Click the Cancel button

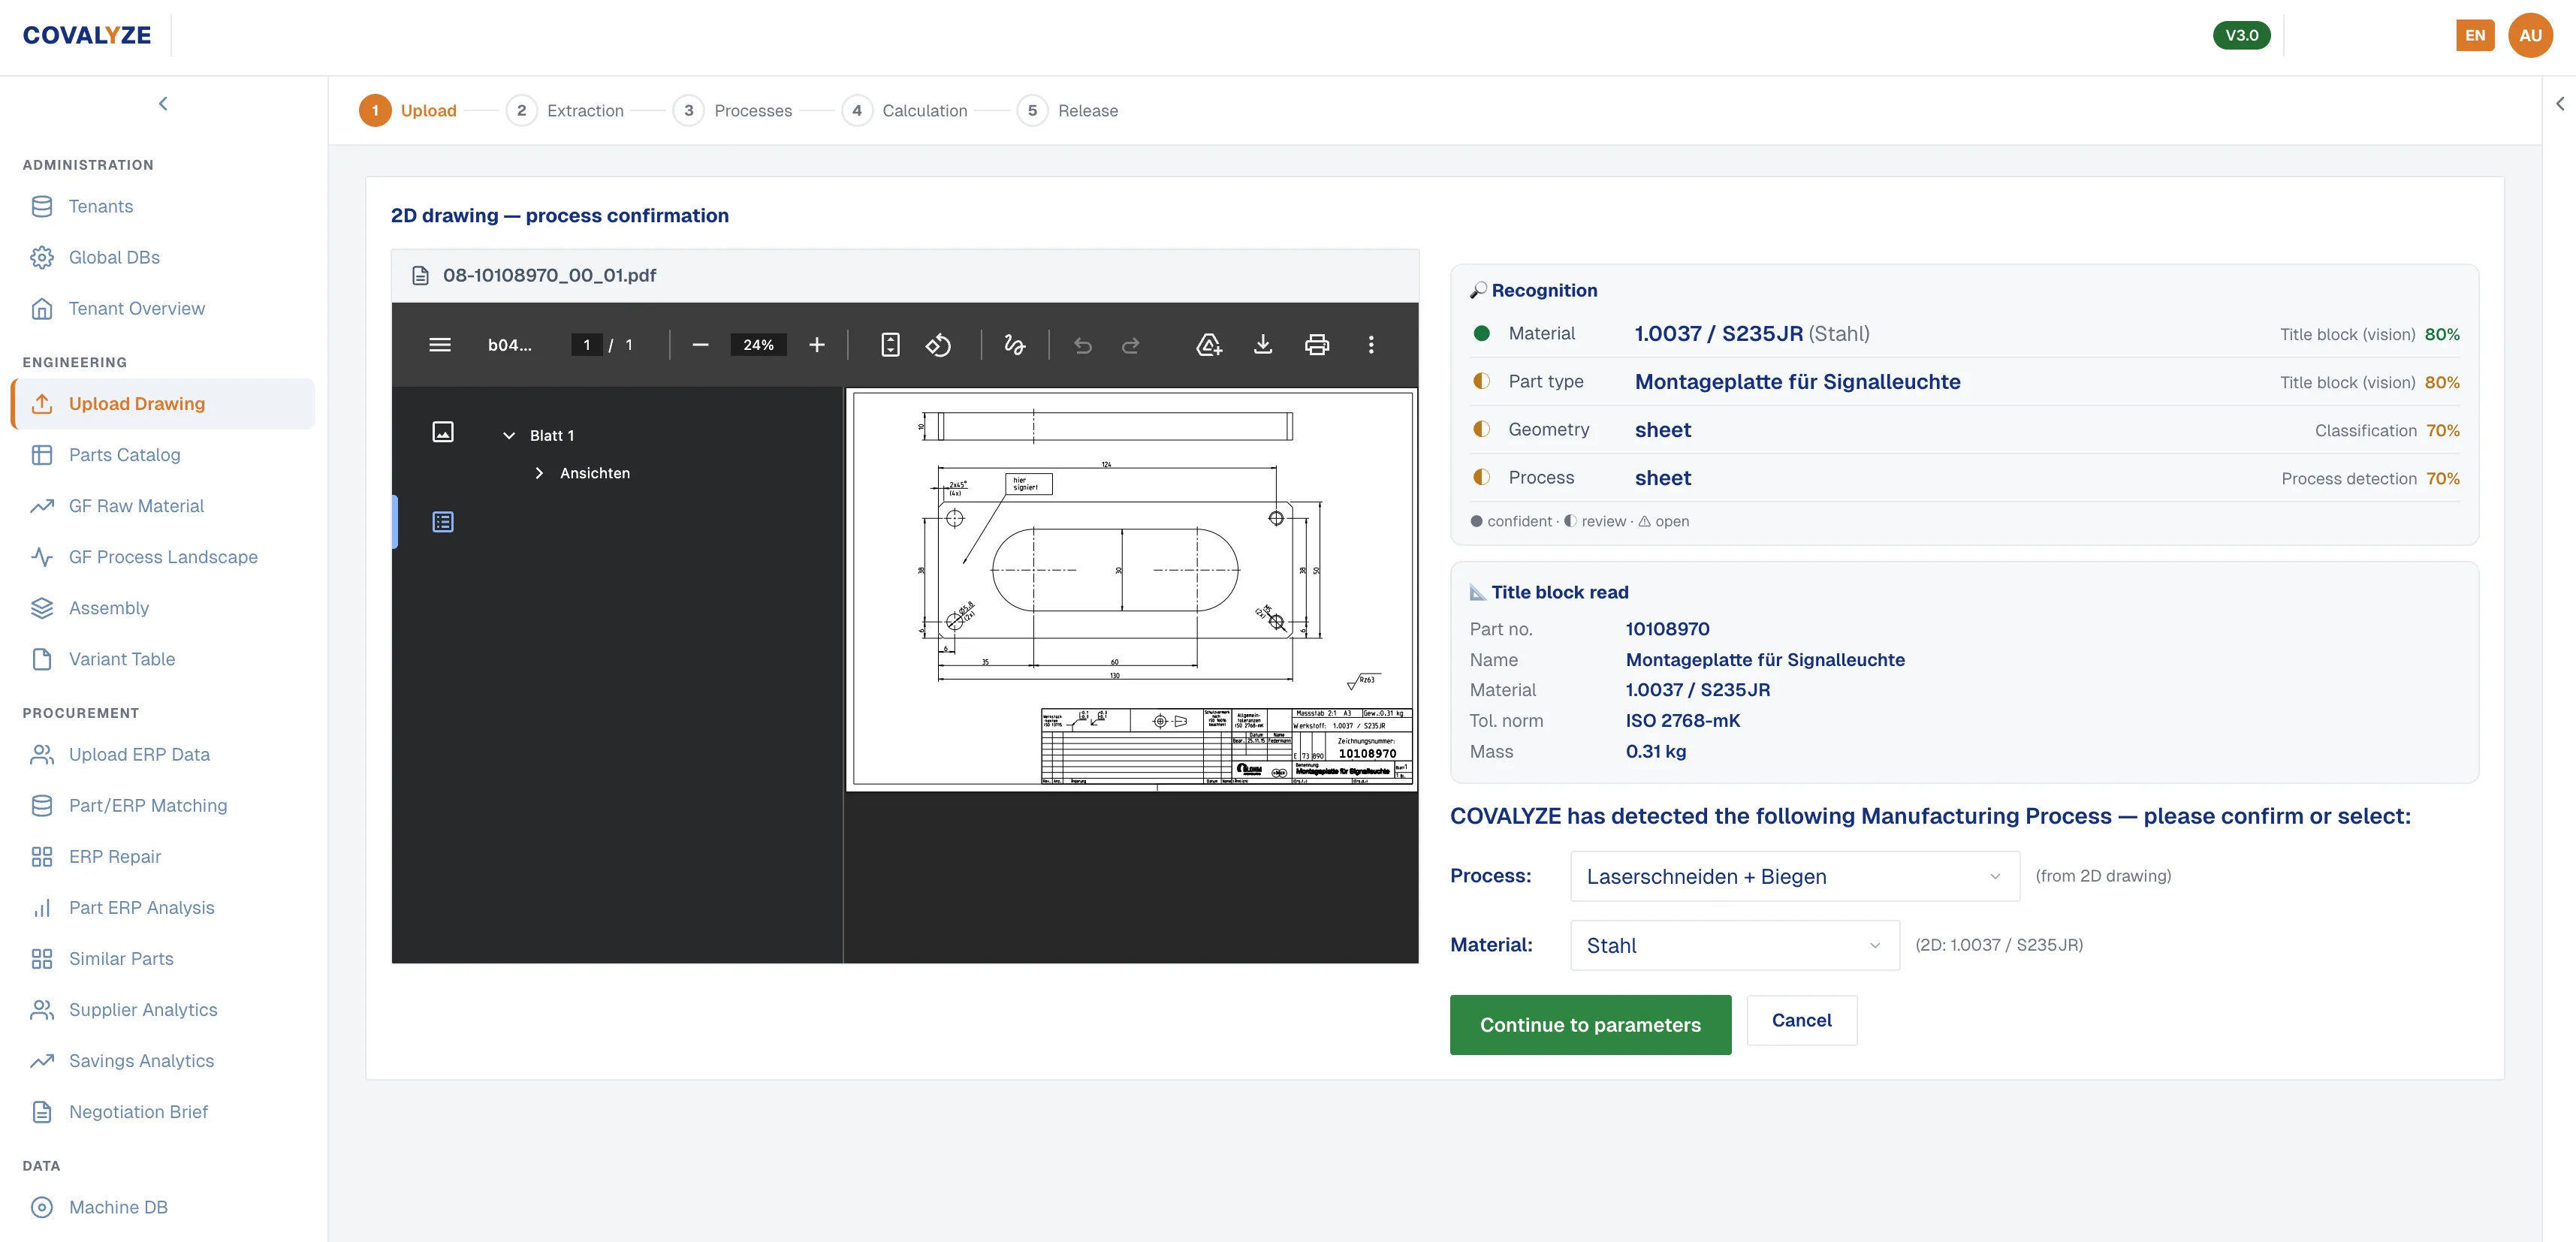[1802, 1020]
